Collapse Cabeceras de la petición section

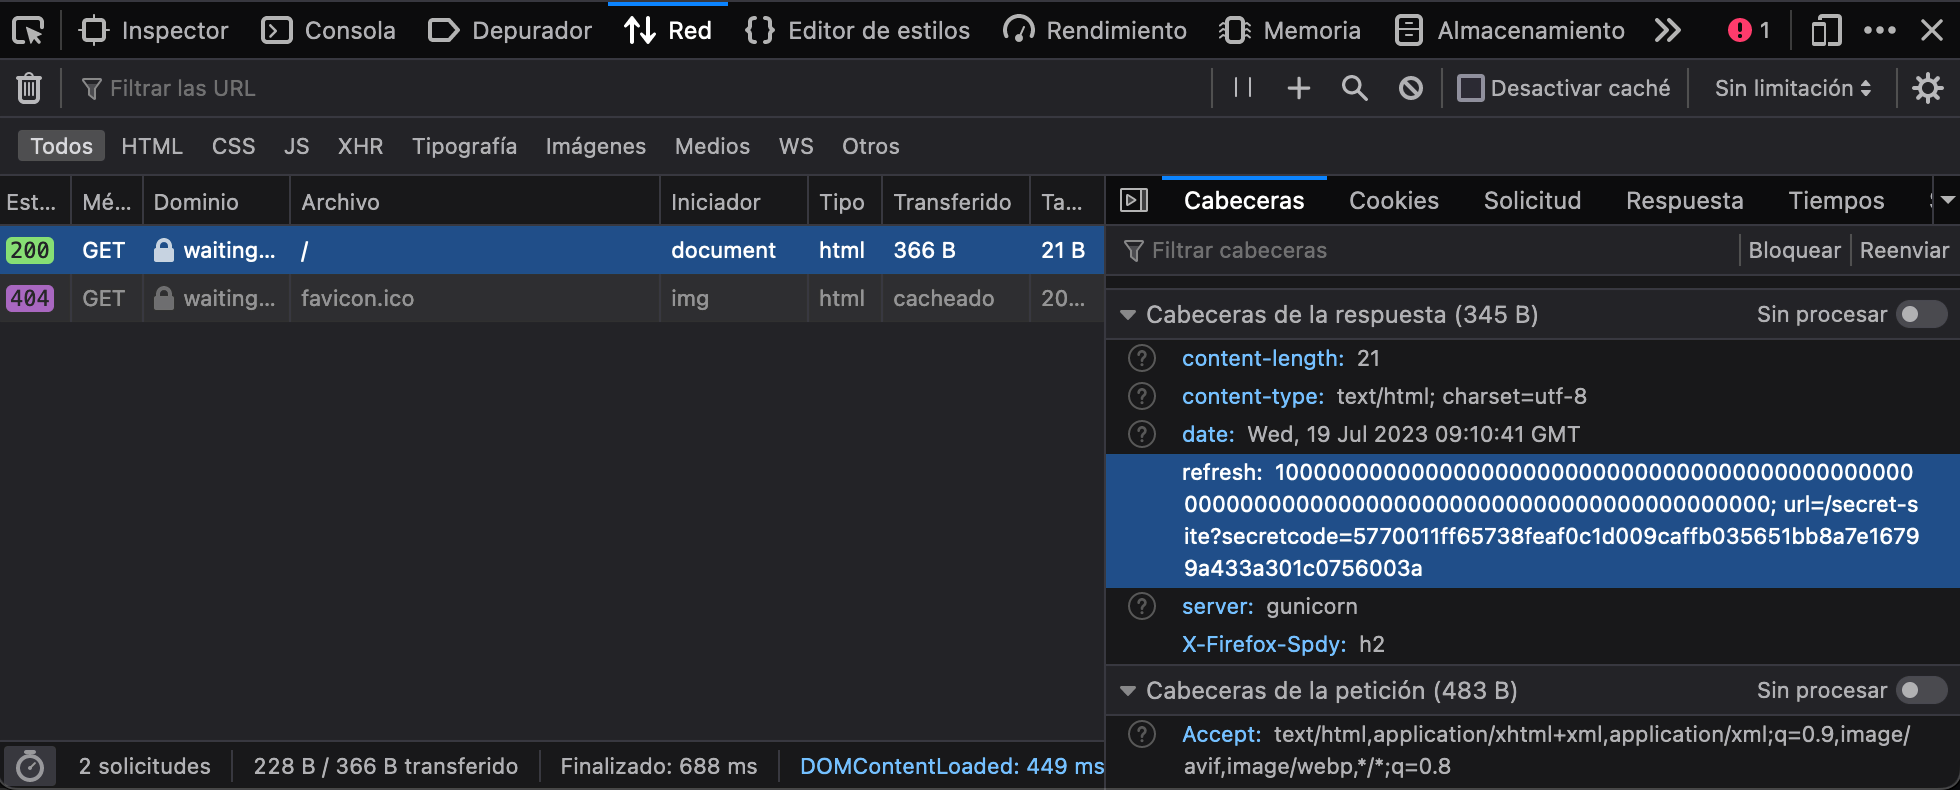coord(1128,691)
